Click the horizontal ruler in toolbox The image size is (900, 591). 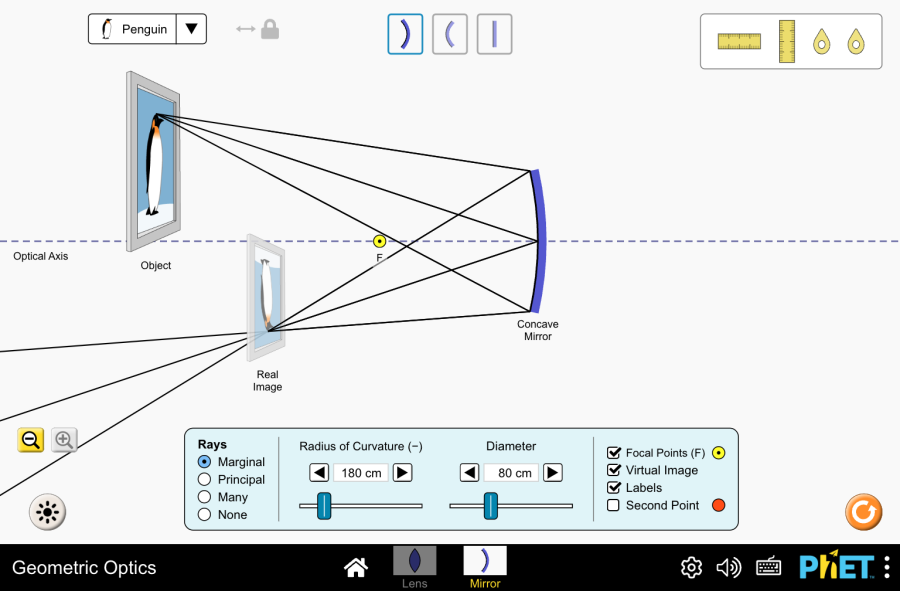coord(739,41)
